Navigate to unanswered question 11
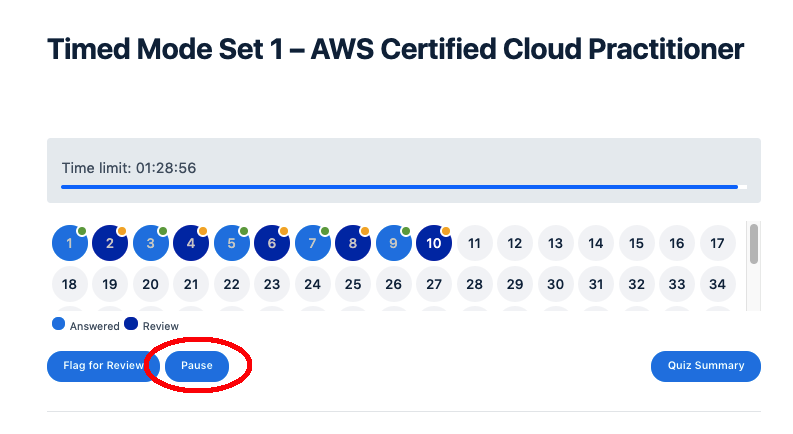The height and width of the screenshot is (434, 793). point(475,243)
